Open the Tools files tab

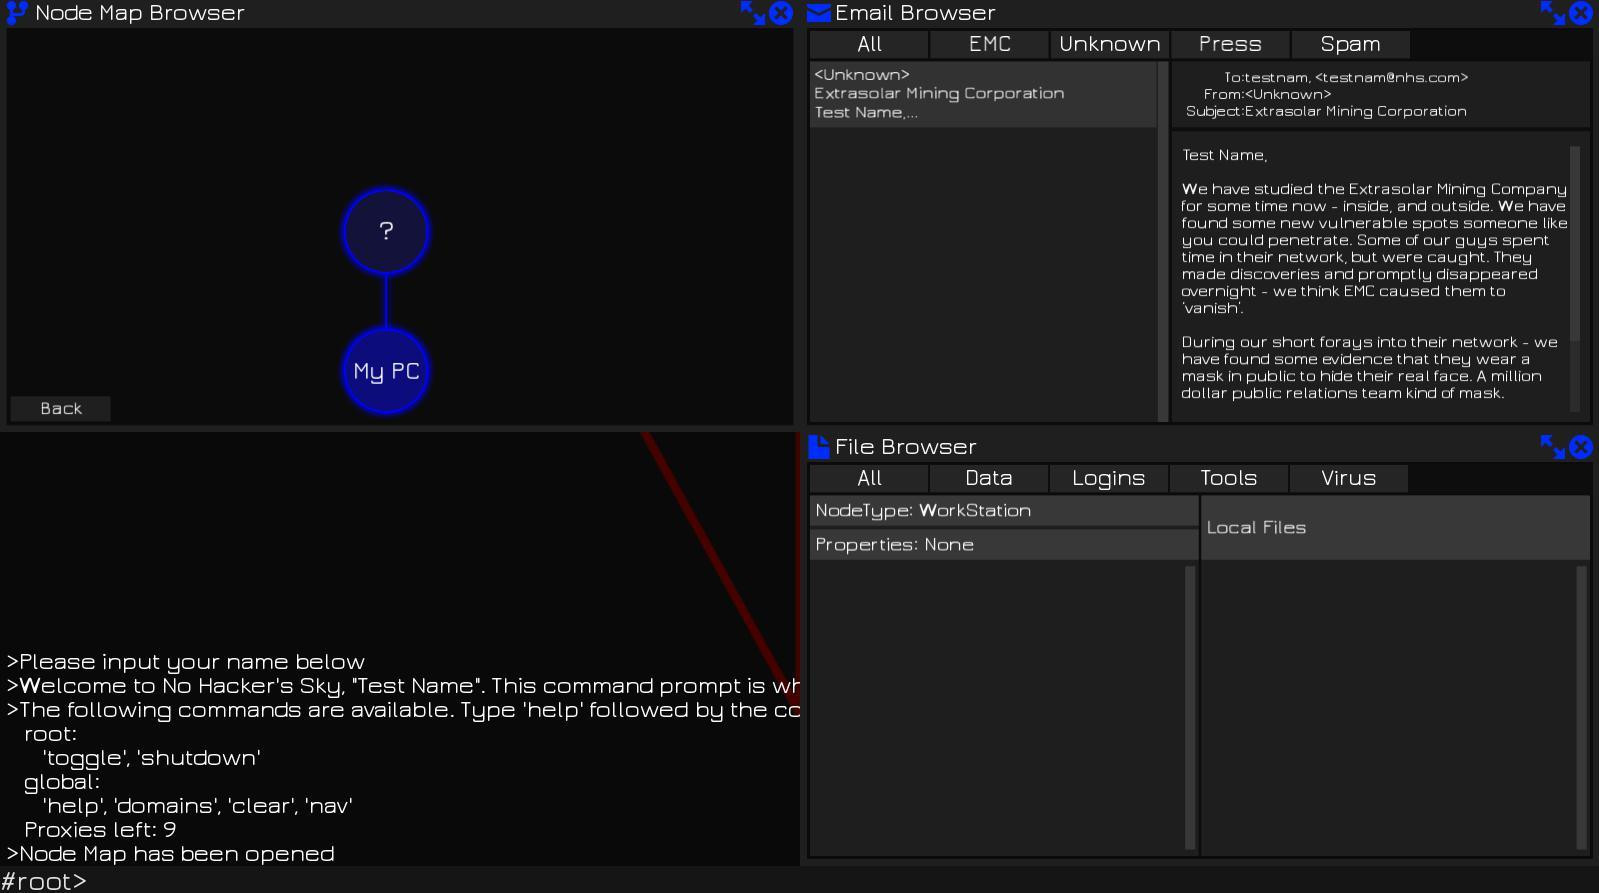tap(1229, 478)
